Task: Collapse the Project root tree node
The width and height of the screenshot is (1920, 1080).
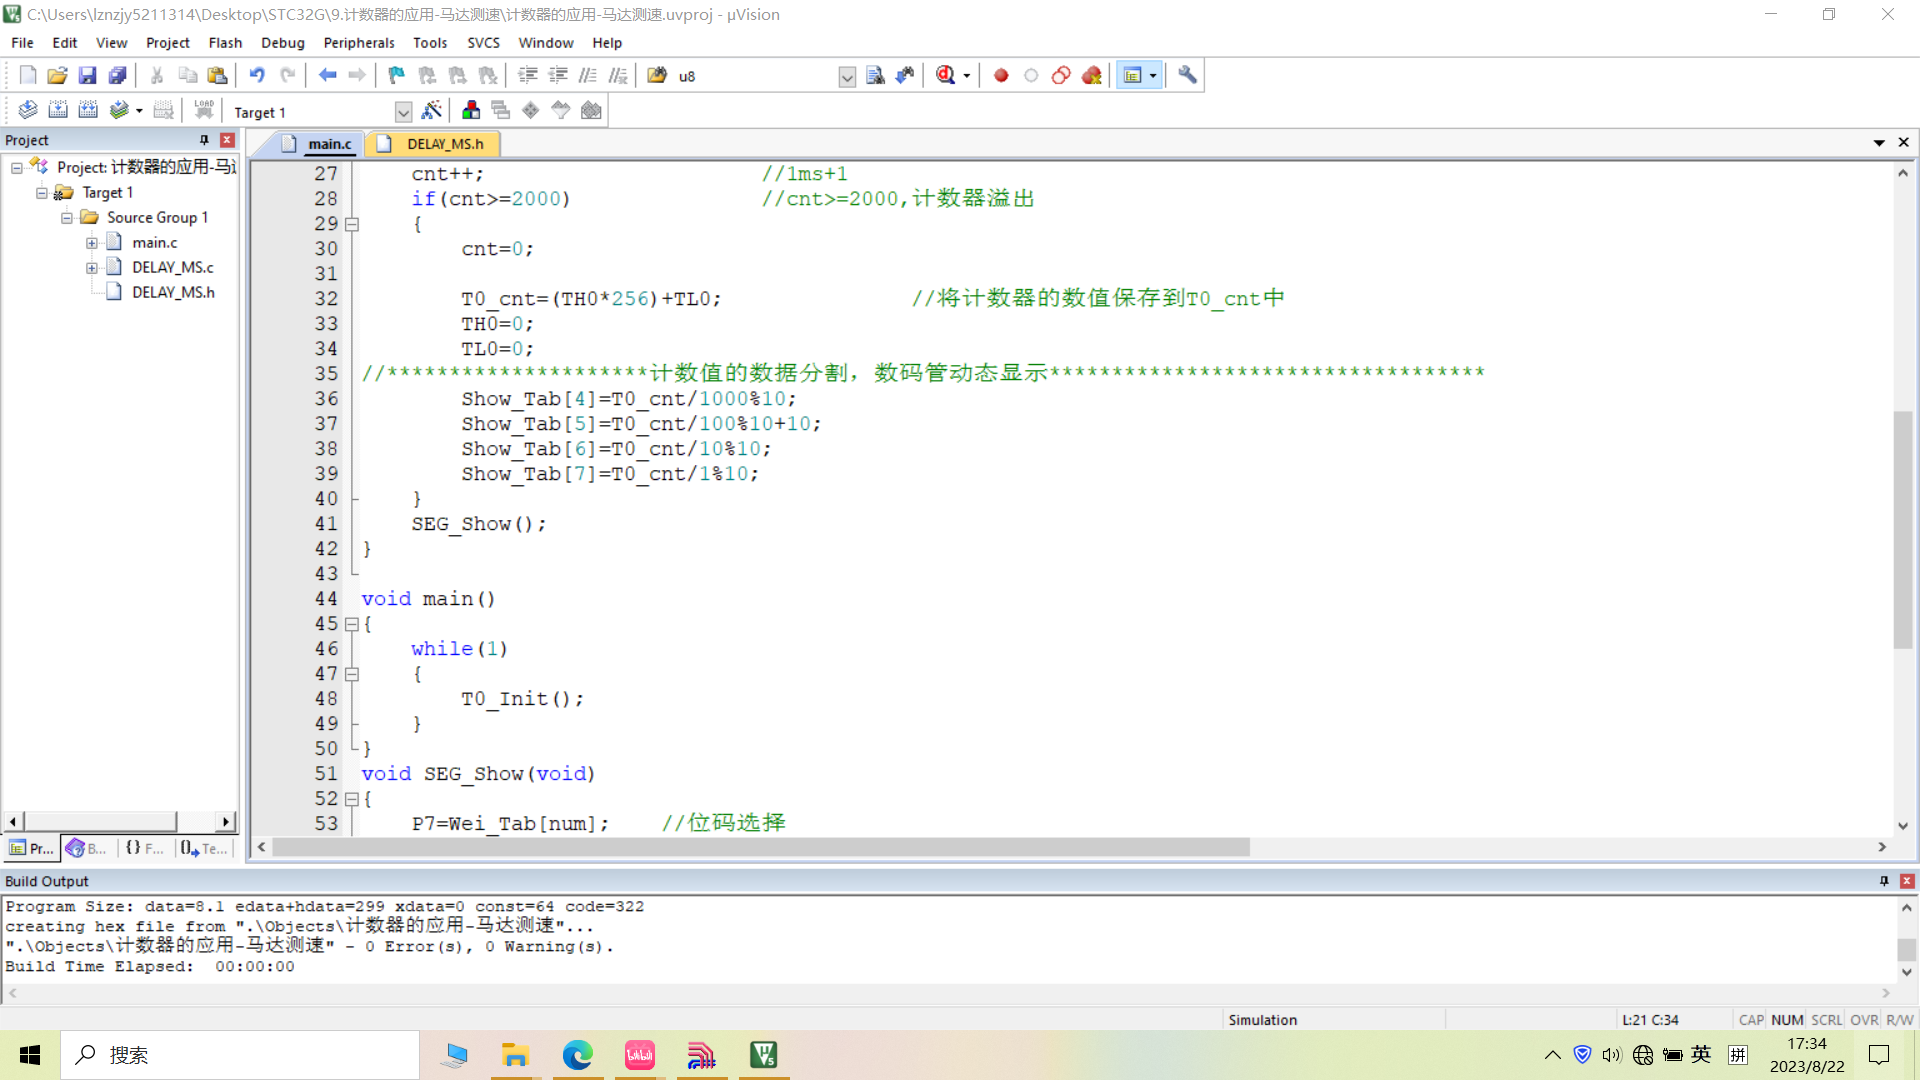Action: tap(17, 168)
